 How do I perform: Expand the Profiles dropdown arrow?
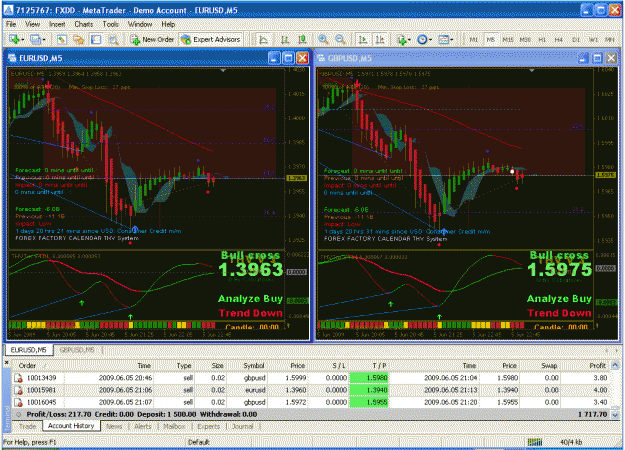click(x=43, y=40)
